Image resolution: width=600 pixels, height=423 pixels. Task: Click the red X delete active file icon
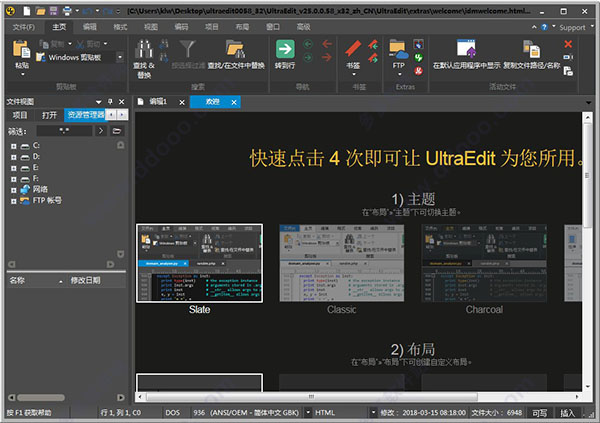(x=568, y=44)
